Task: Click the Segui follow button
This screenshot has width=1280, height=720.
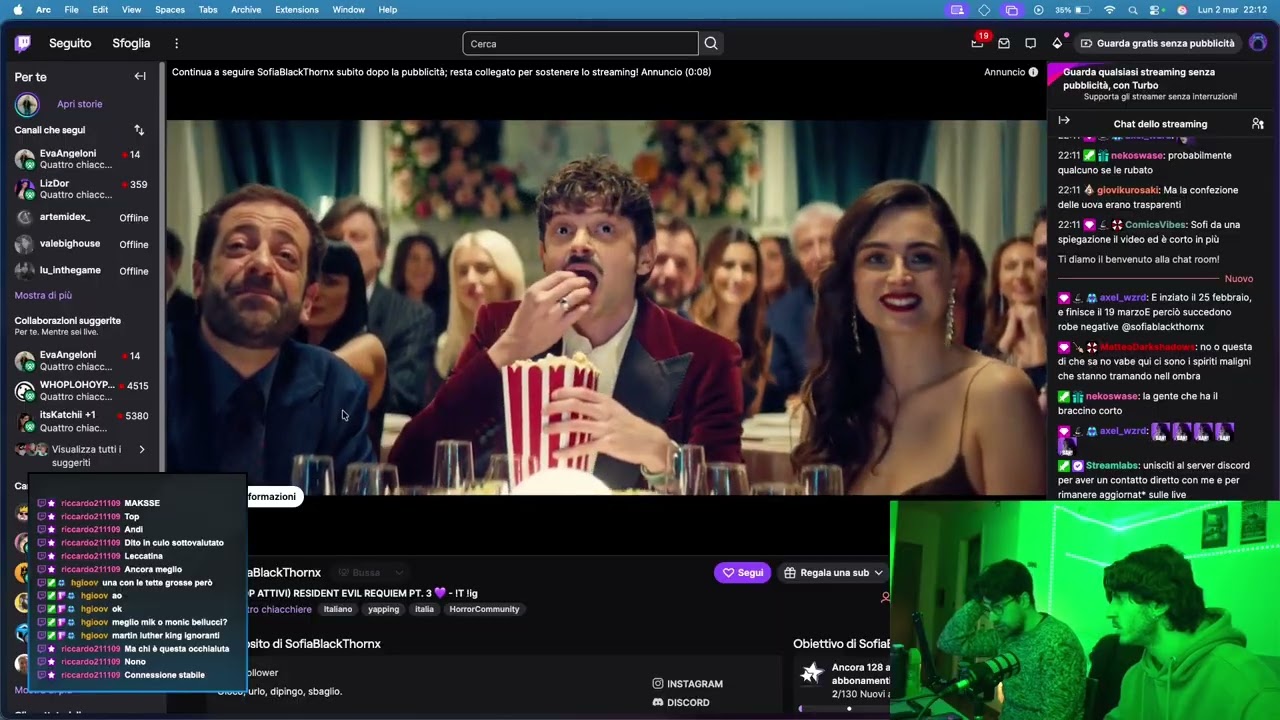Action: [743, 573]
